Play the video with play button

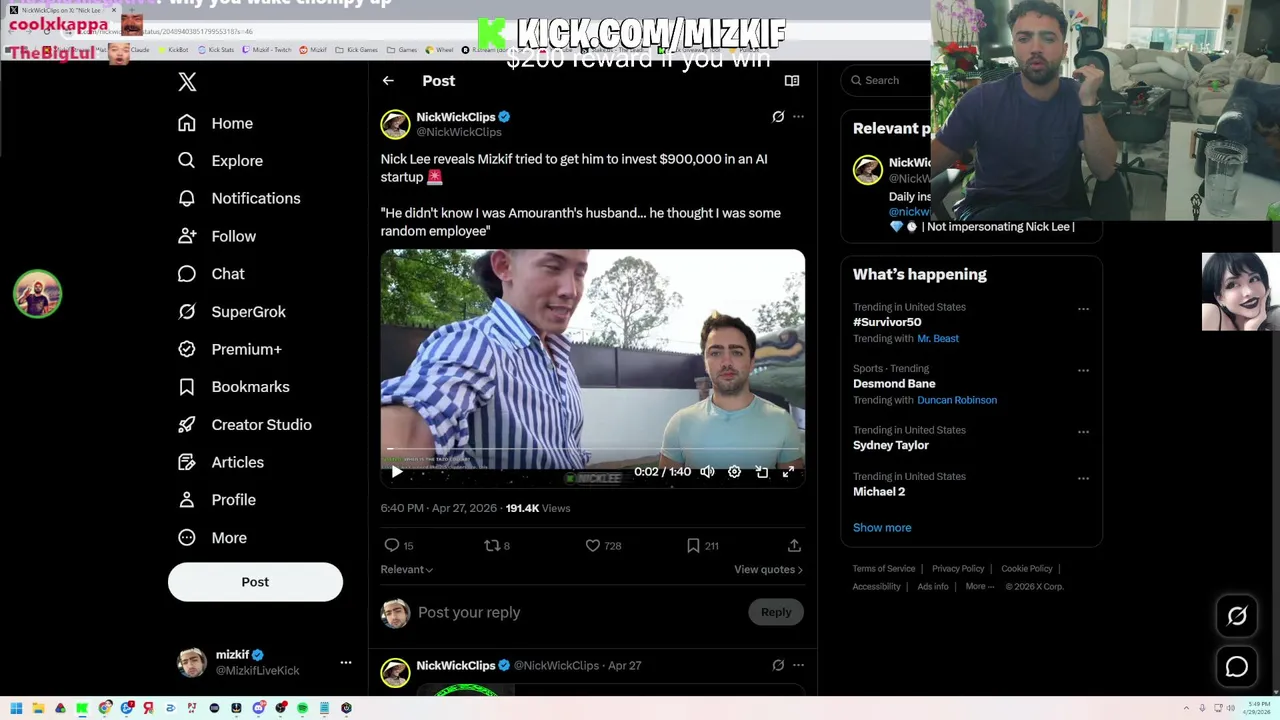pos(397,472)
